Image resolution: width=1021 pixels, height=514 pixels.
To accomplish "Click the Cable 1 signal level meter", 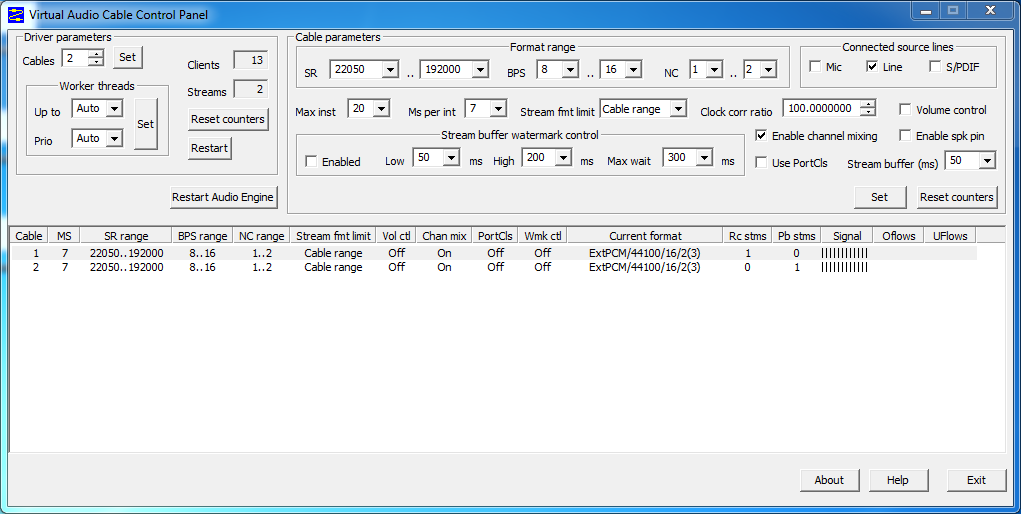I will point(845,253).
